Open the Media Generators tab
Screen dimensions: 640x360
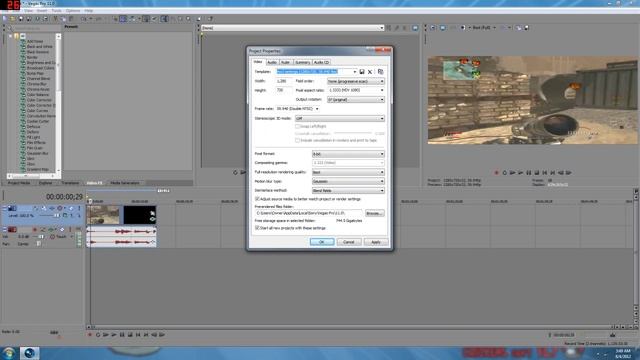click(x=124, y=183)
